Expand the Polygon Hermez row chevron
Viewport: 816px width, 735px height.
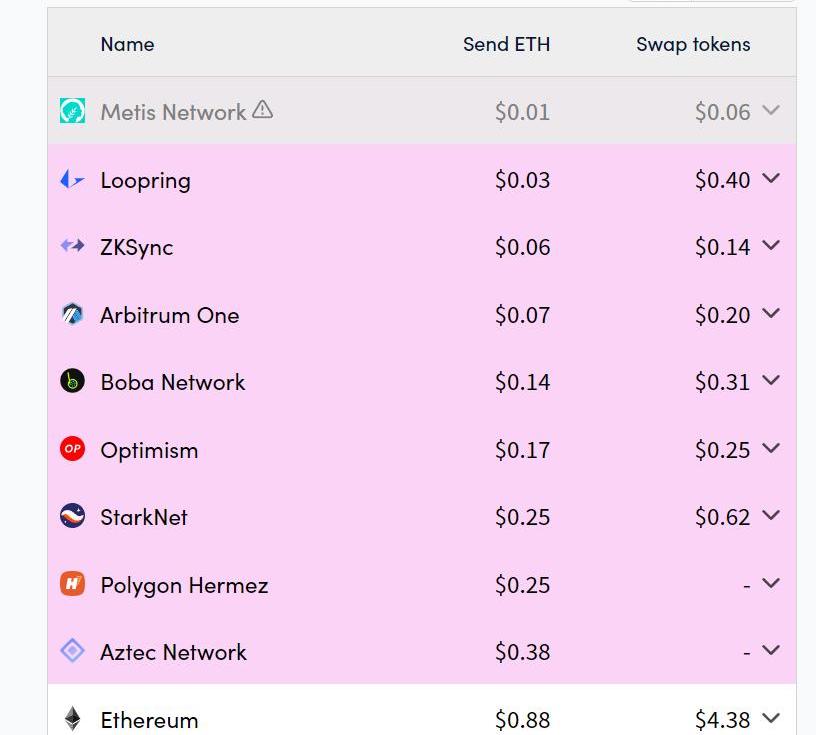click(770, 584)
